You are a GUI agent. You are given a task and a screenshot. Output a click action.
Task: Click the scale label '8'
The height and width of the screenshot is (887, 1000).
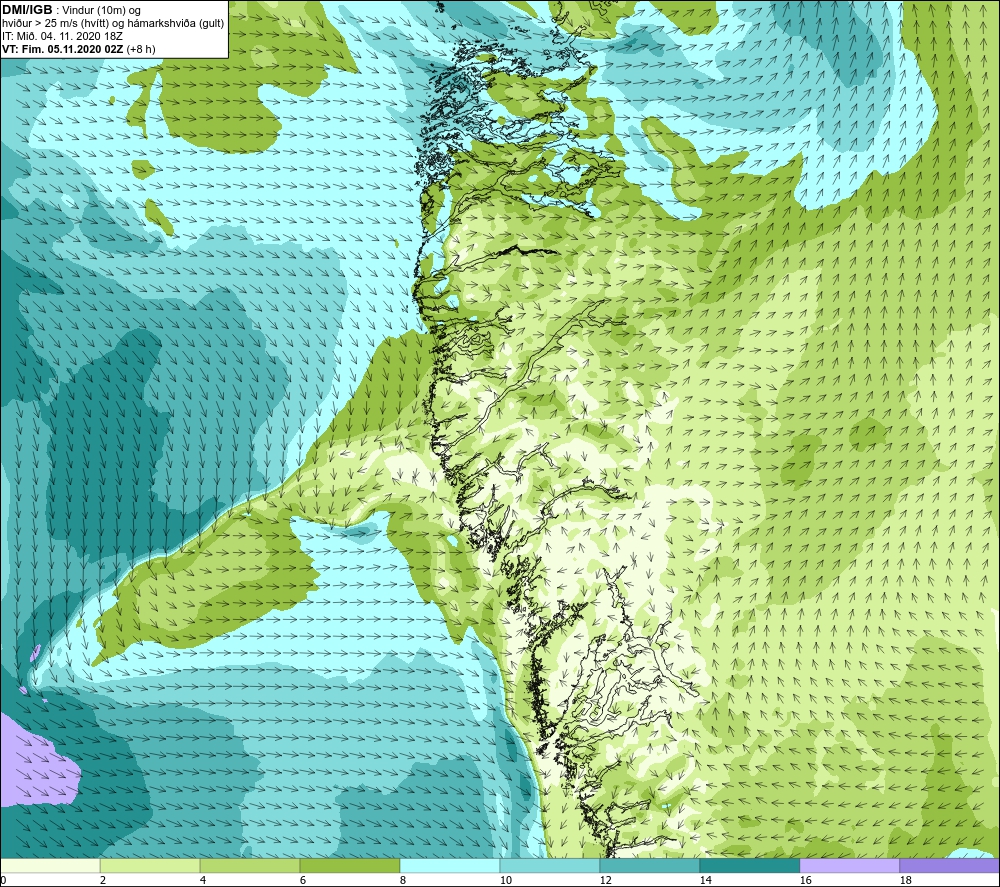[402, 880]
